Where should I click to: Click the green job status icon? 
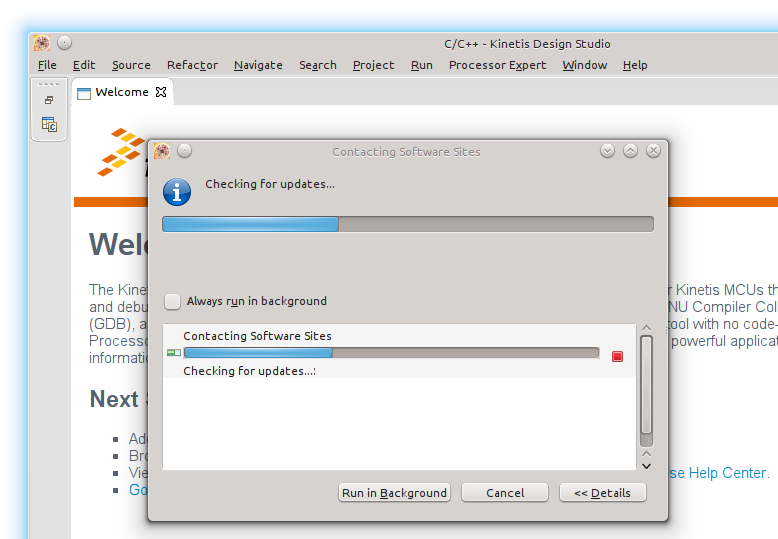point(174,353)
